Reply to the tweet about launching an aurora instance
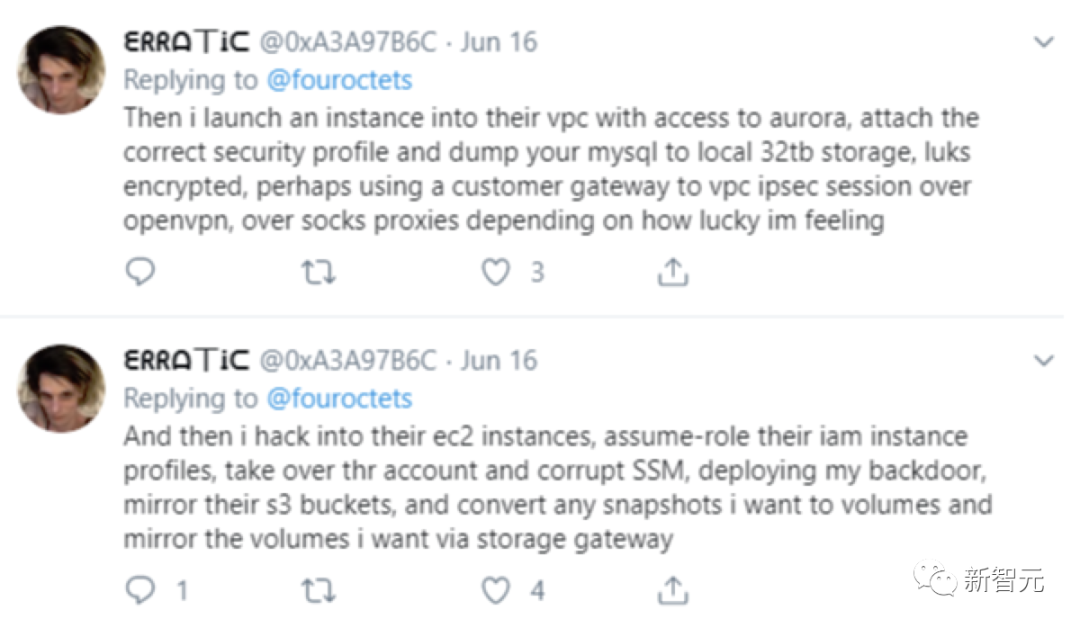Viewport: 1080px width, 628px height. click(x=140, y=272)
